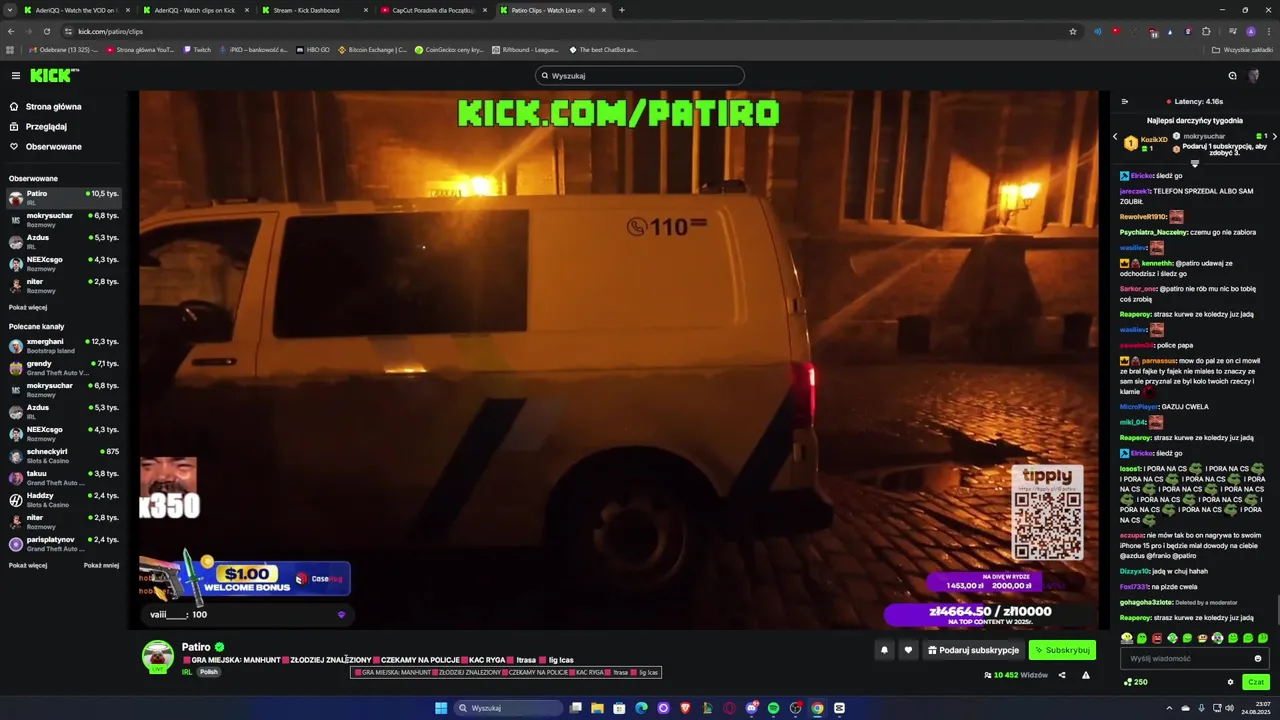Screen dimensions: 1280x720
Task: Switch to Stream - Kick Dashboard tab
Action: coord(313,10)
